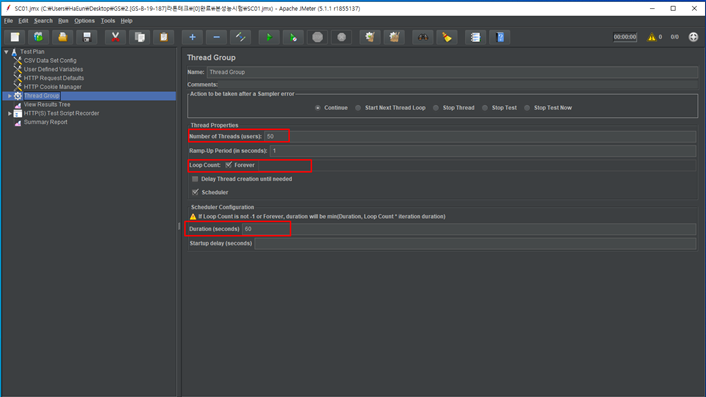706x397 pixels.
Task: Click the Summary Report node icon
Action: coord(18,122)
